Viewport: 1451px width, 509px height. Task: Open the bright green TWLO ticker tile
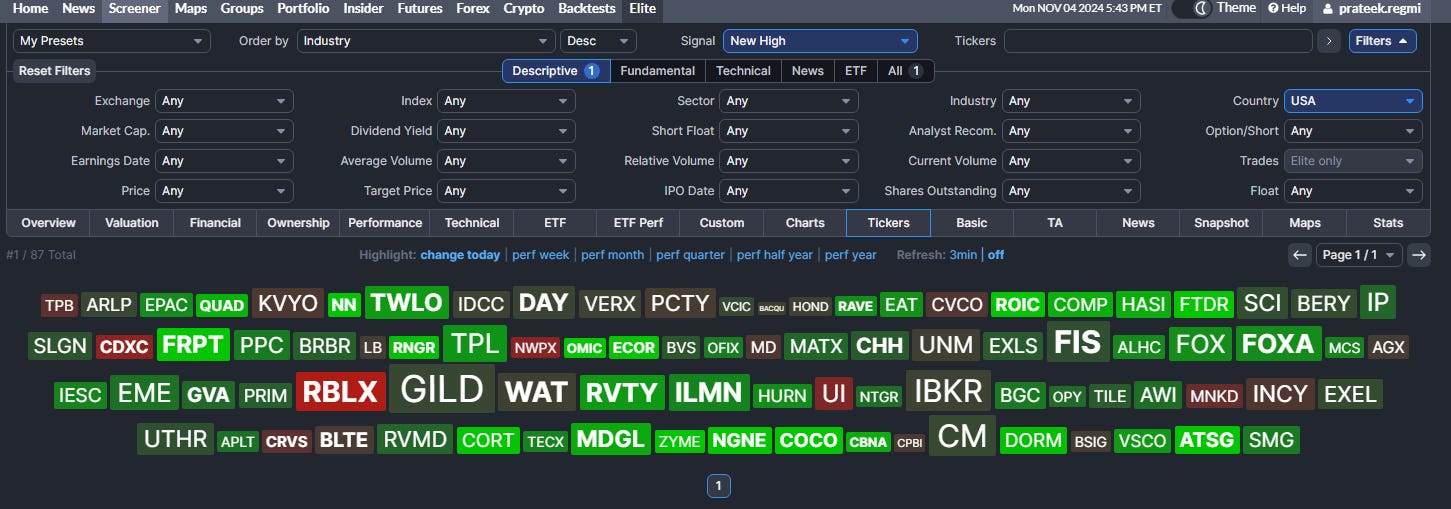pos(406,302)
